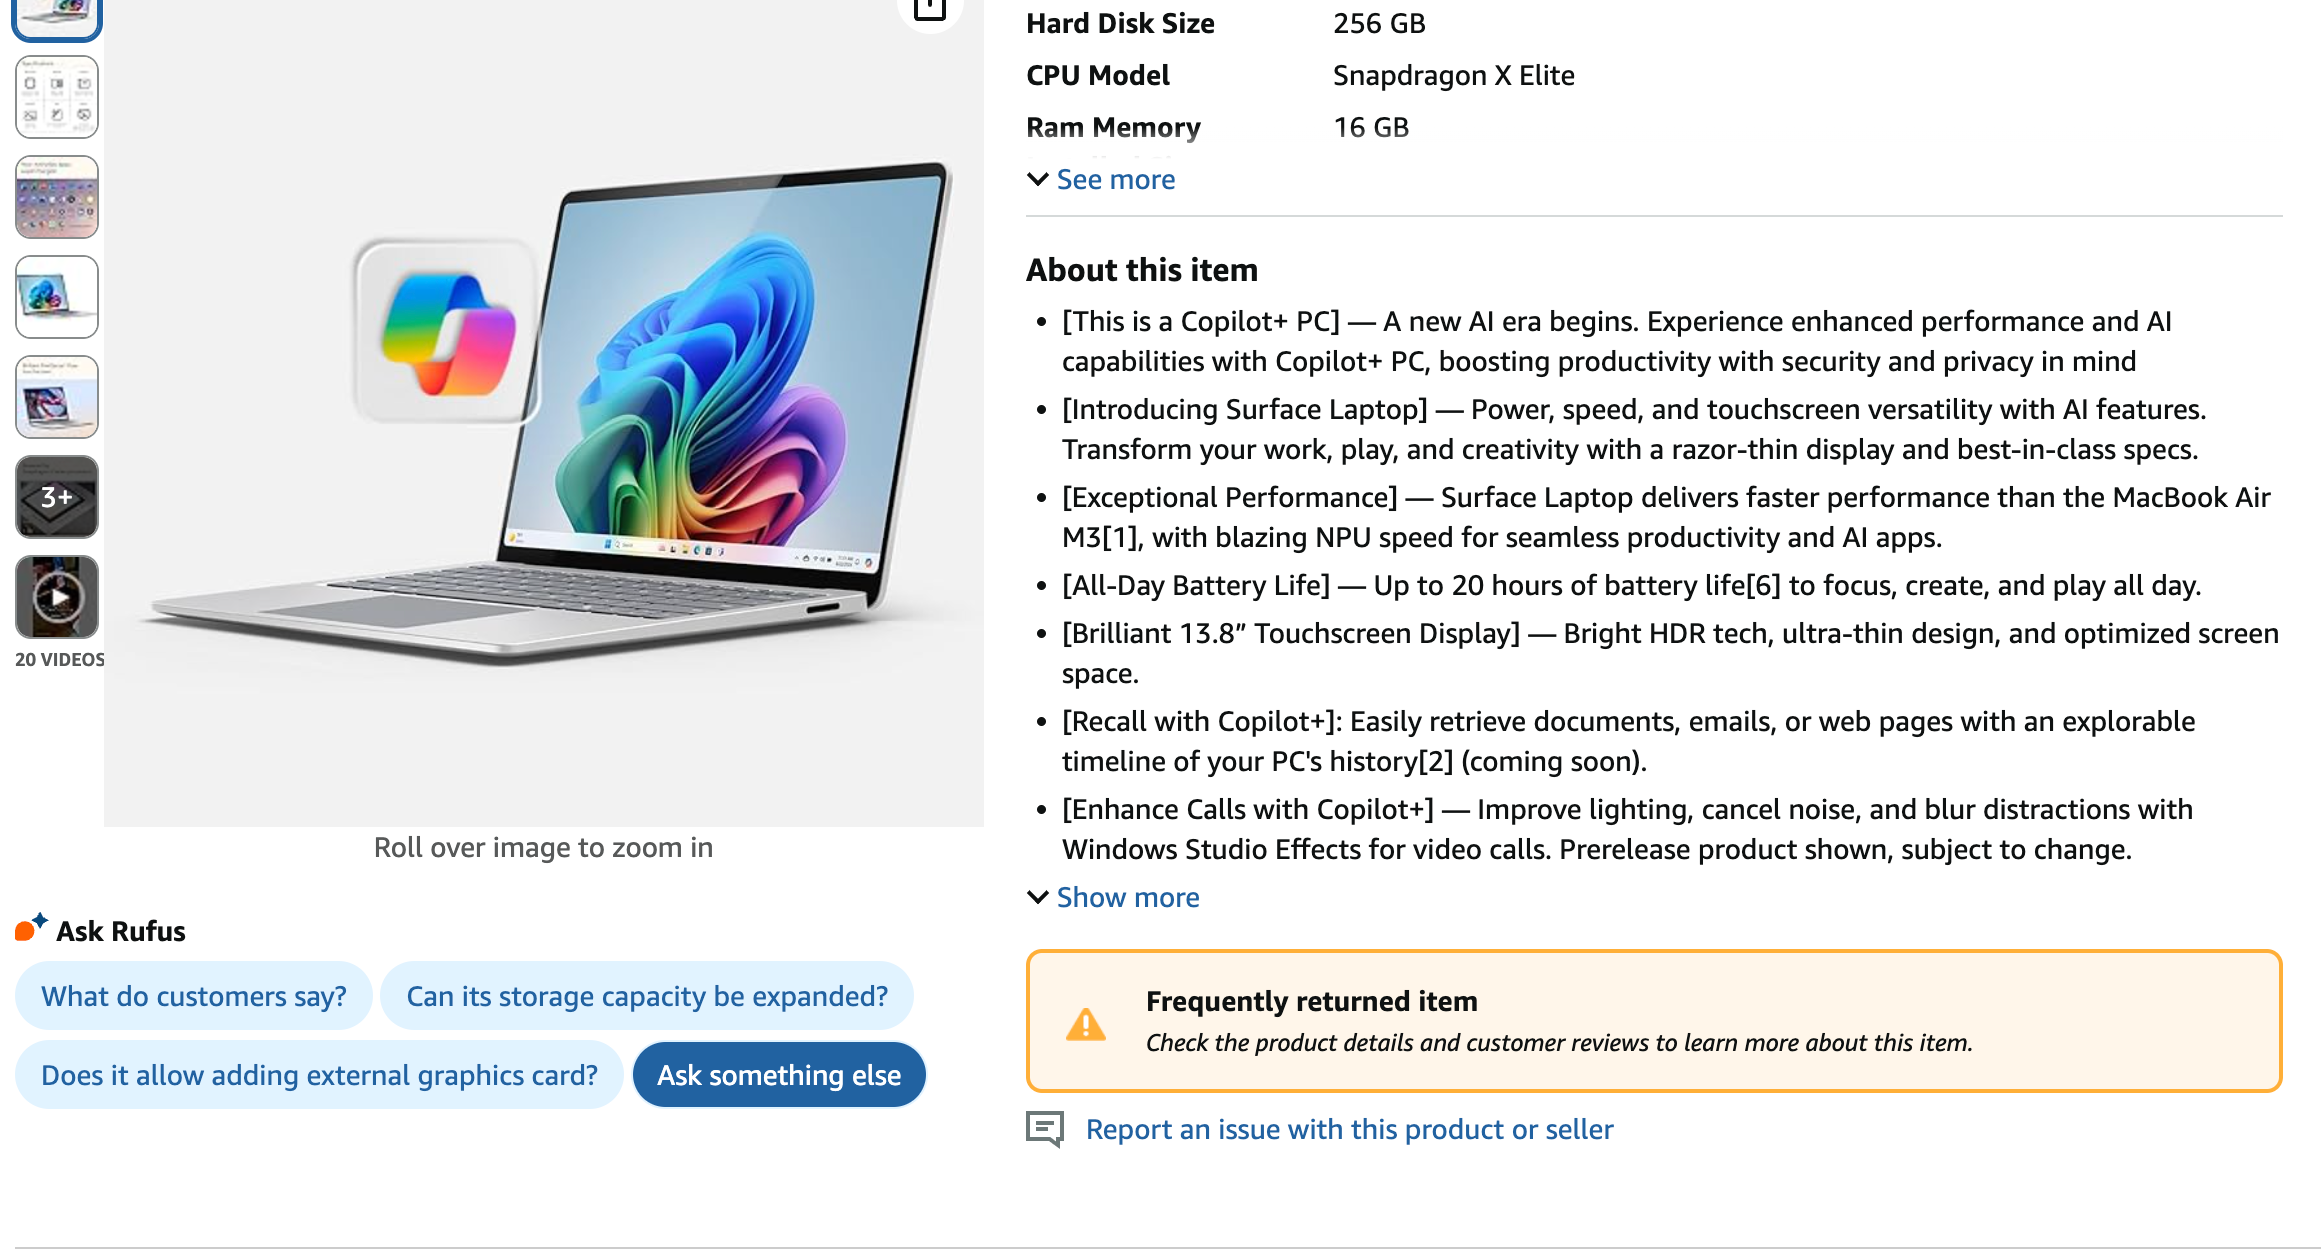Expand "See more" product specifications
Screen dimensions: 2321x1250
click(x=1115, y=179)
